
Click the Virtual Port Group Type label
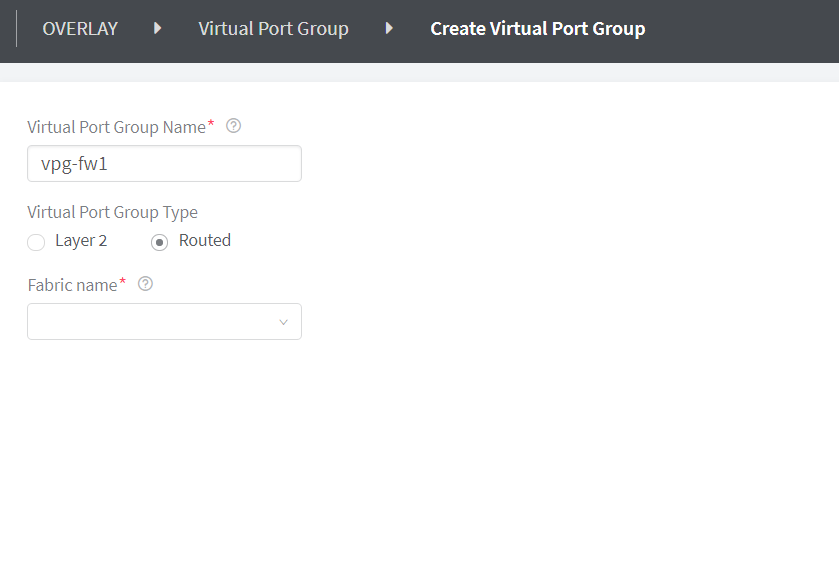coord(112,212)
